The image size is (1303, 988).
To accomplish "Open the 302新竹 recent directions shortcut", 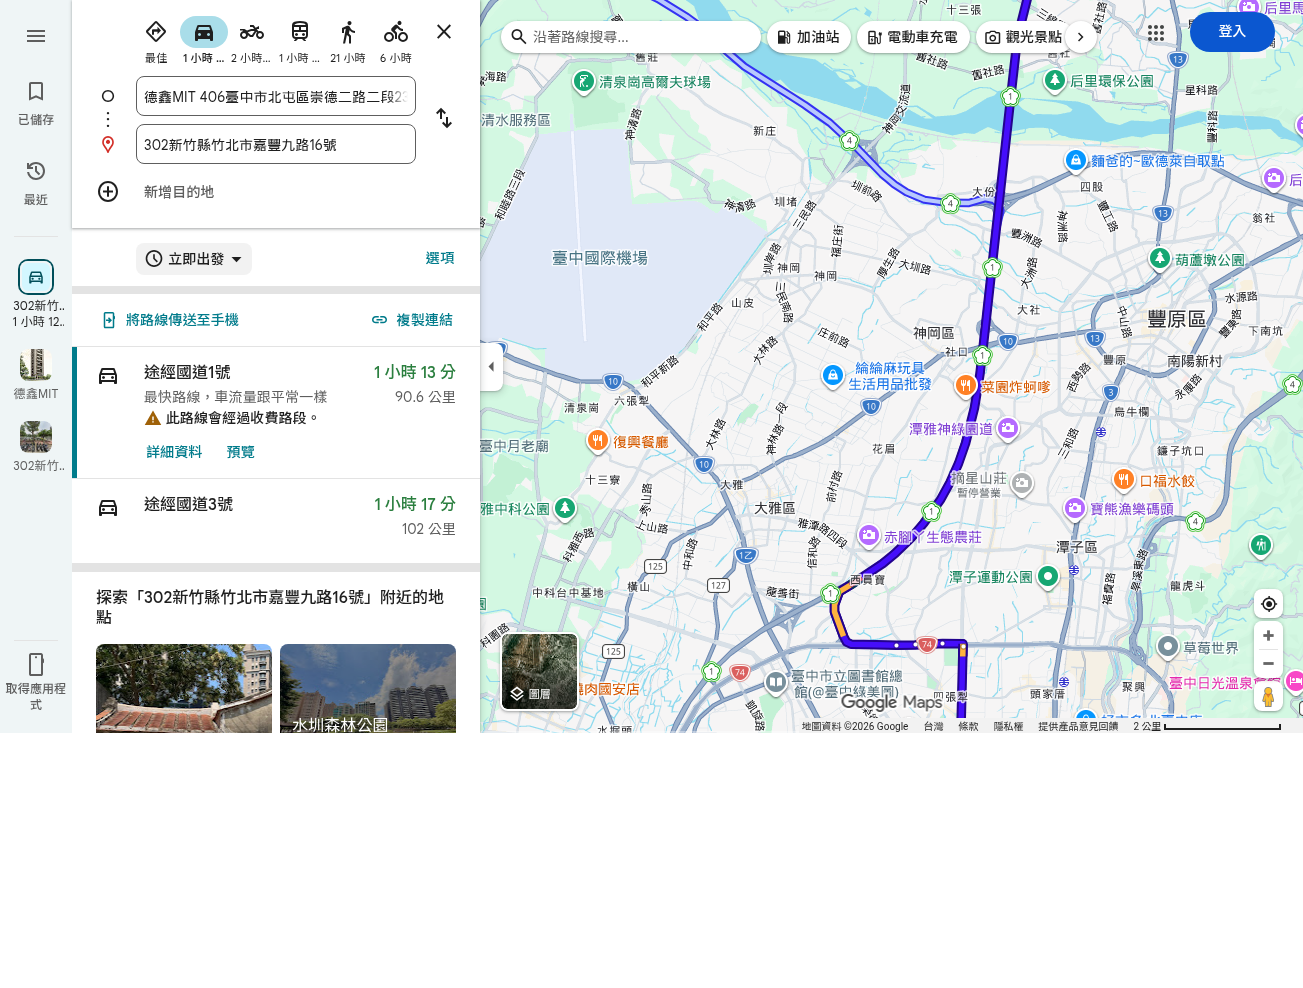I will click(x=36, y=293).
